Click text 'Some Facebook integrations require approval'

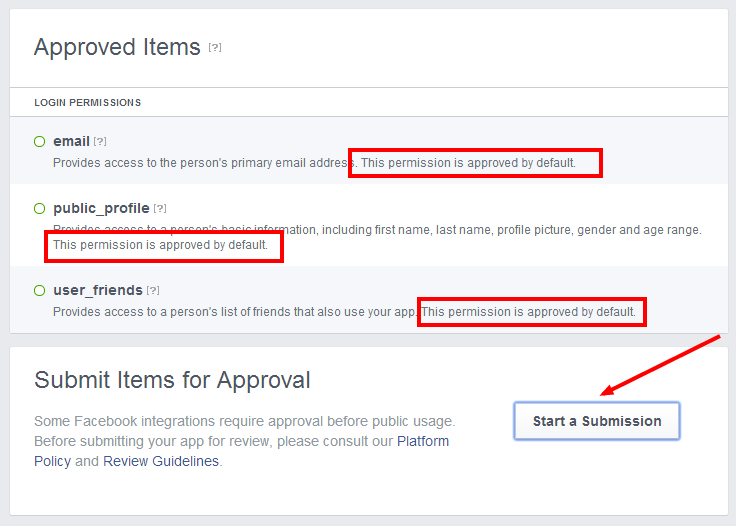point(178,421)
